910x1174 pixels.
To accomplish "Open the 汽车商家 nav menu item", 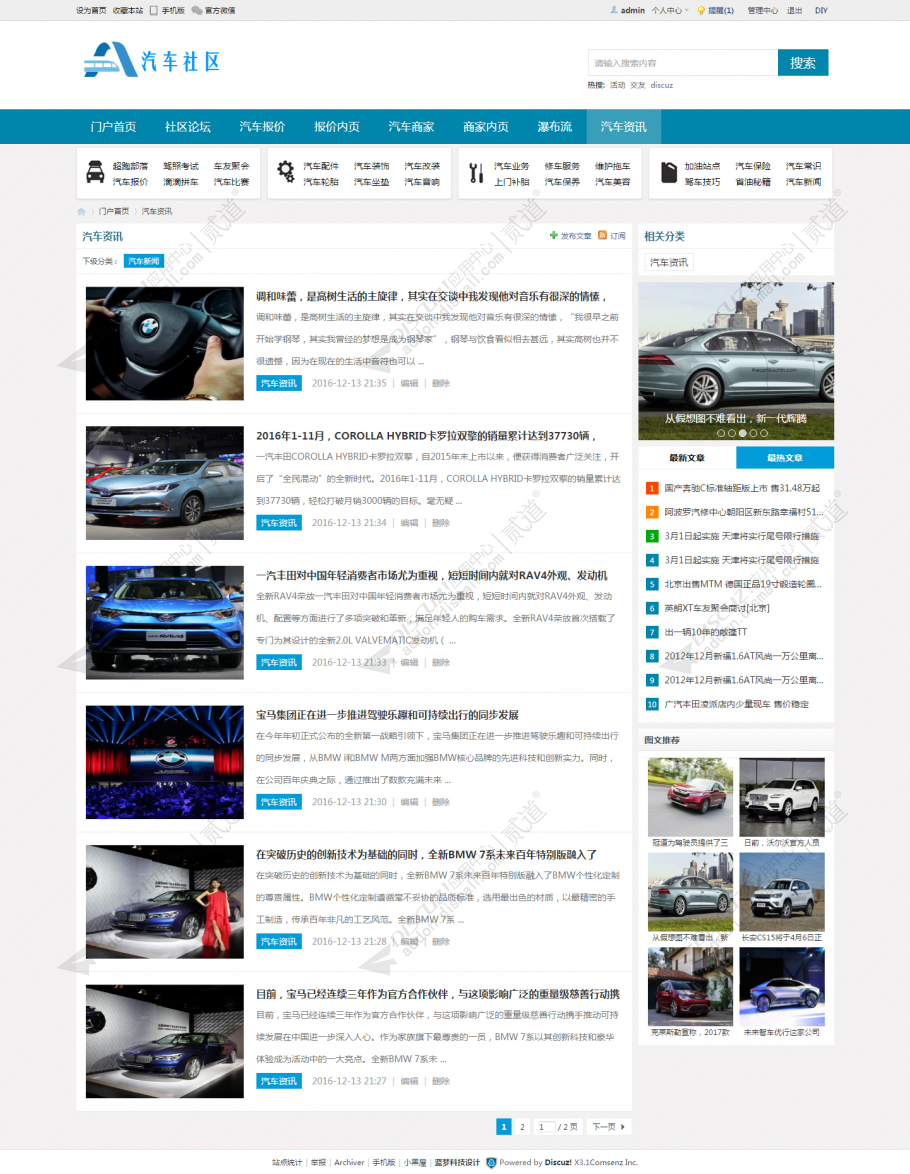I will pos(411,127).
